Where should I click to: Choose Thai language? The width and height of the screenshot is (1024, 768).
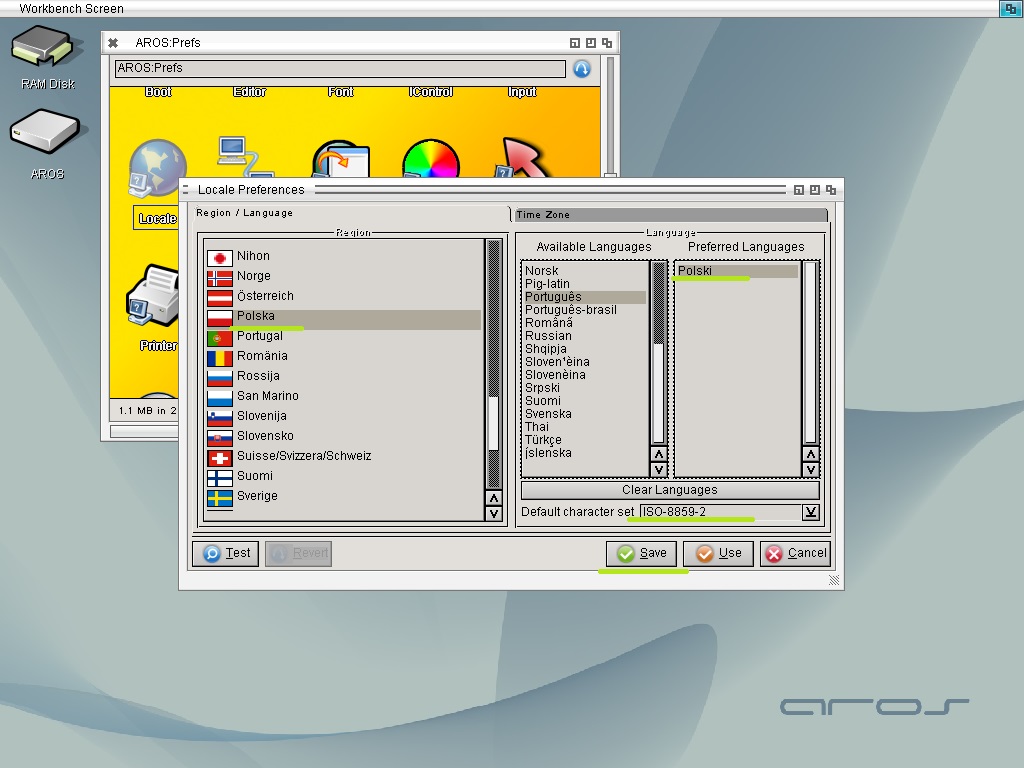[x=584, y=427]
